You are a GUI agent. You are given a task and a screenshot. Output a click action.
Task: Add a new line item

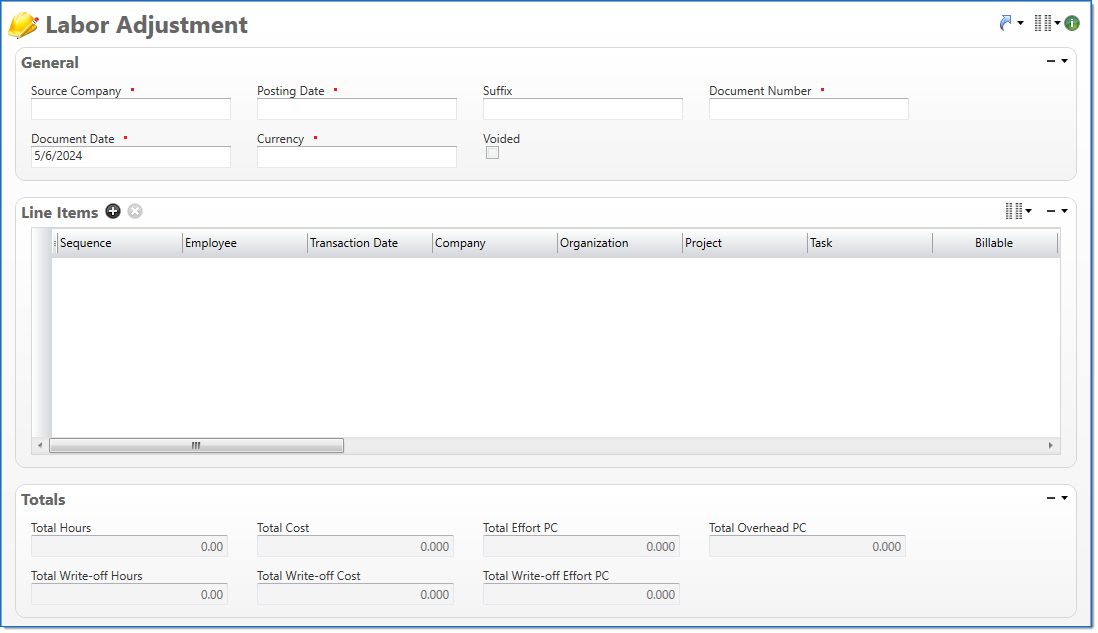pos(113,211)
